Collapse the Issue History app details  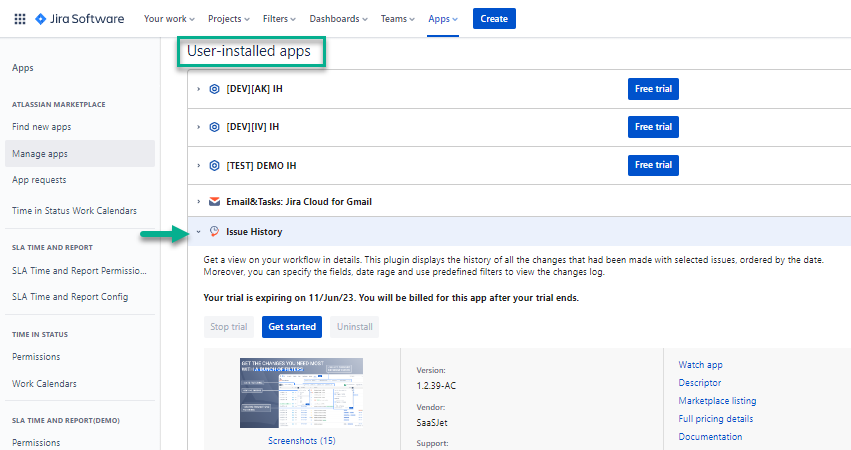pyautogui.click(x=199, y=232)
